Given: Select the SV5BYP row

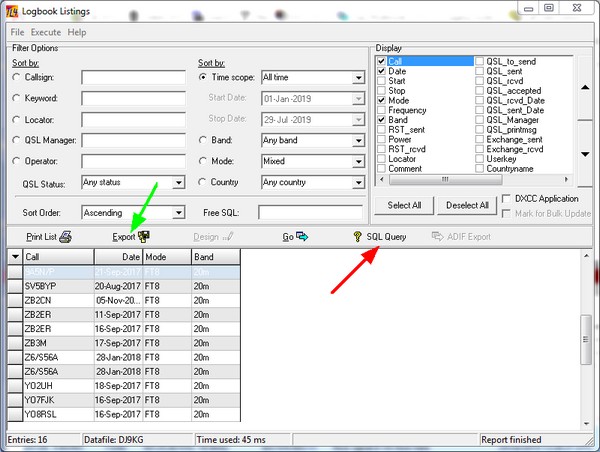Looking at the screenshot, I should (x=124, y=286).
